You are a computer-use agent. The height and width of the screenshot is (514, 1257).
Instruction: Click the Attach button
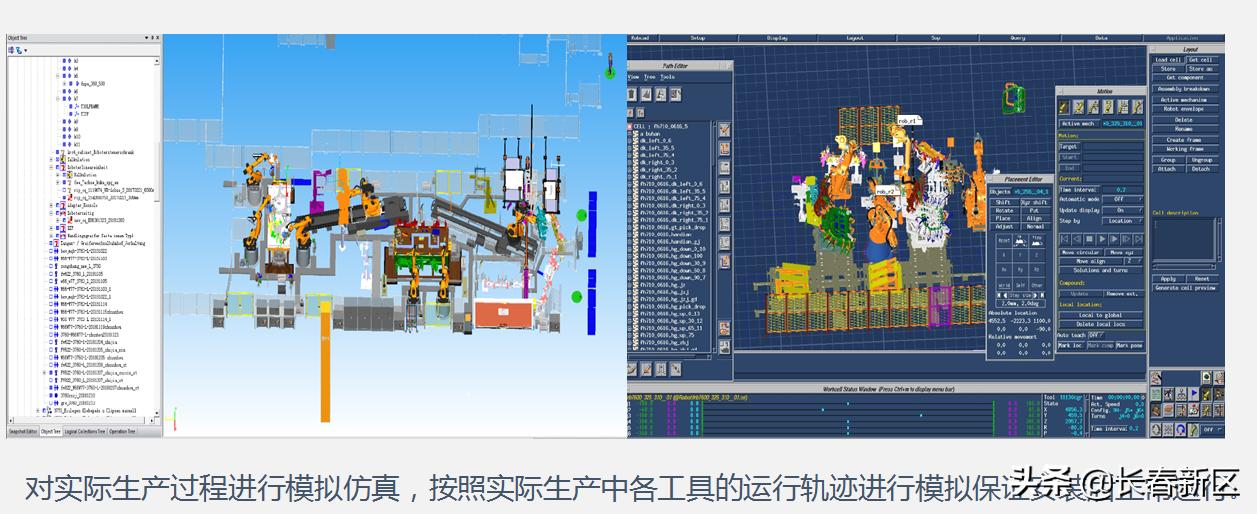pos(1168,169)
